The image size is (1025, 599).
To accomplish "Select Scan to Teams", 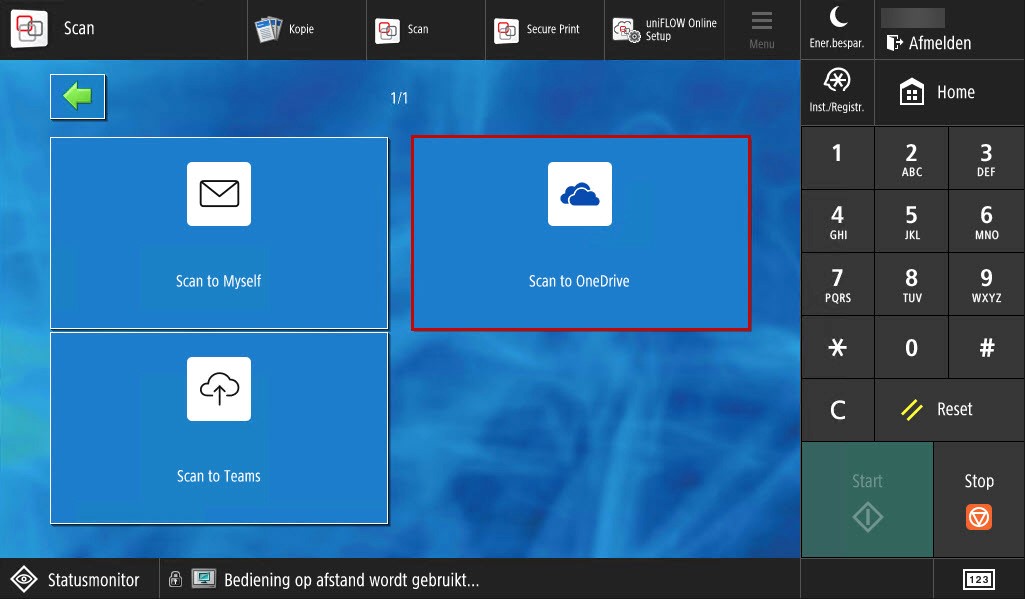I will click(x=218, y=428).
